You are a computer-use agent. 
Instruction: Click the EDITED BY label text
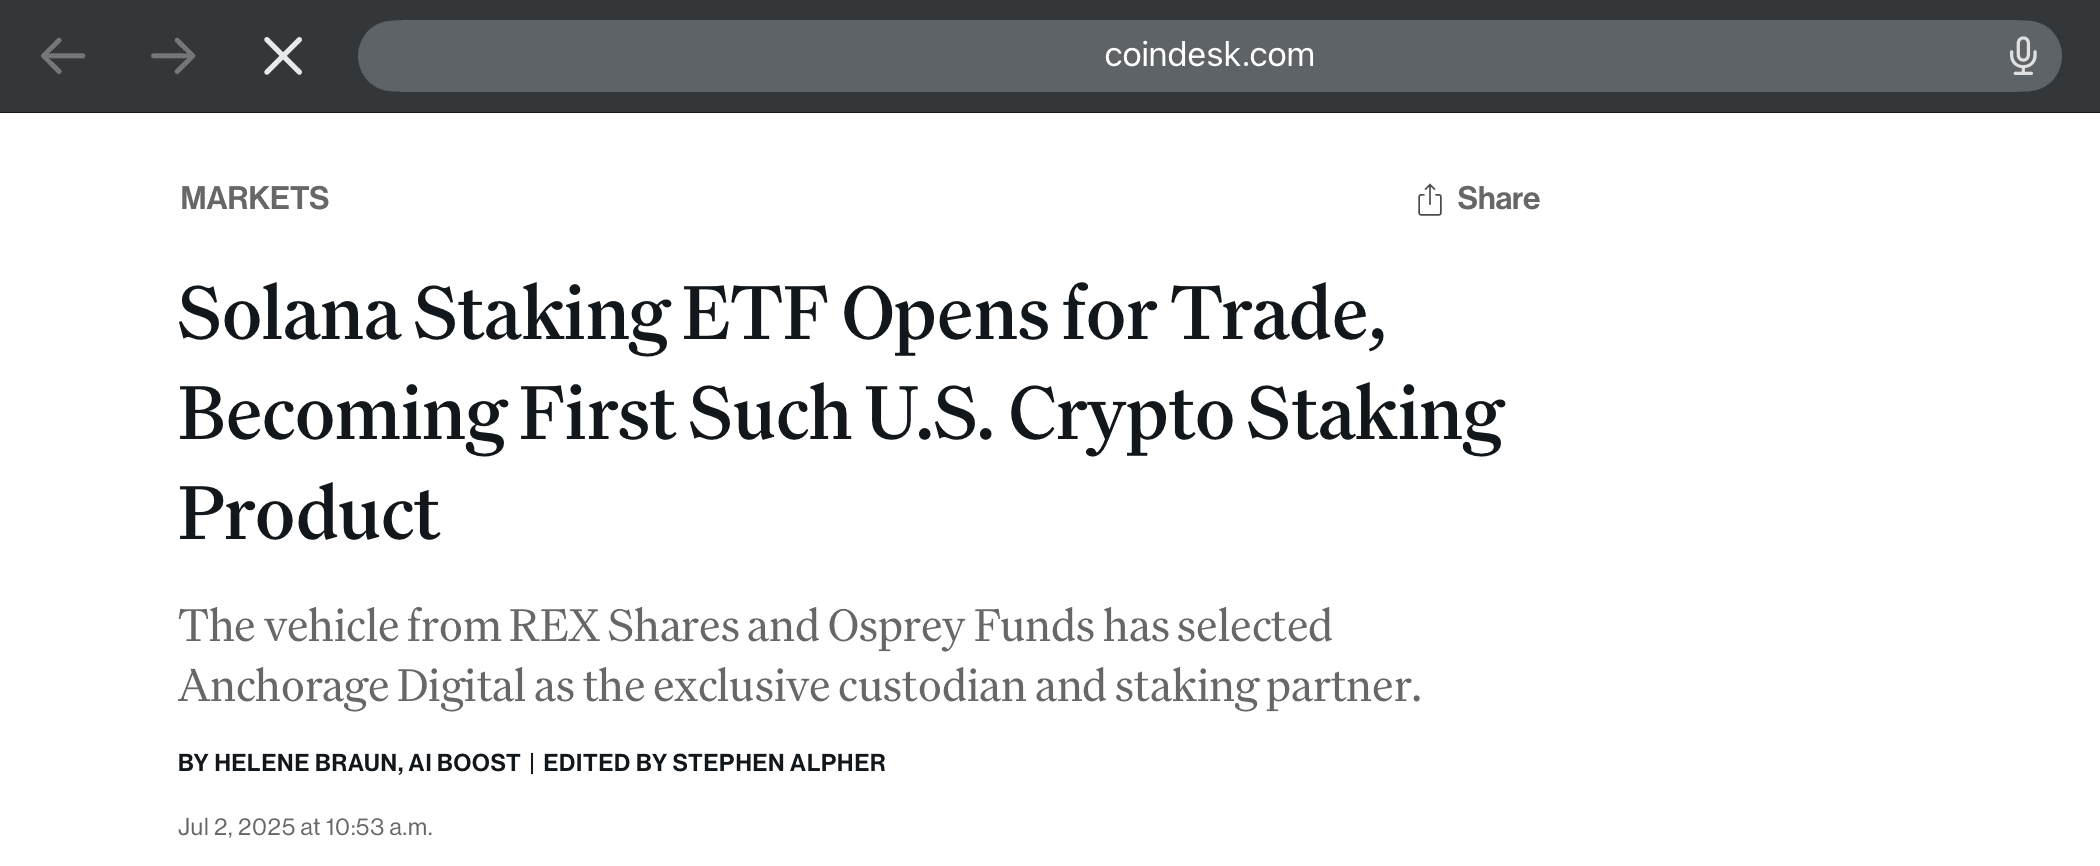[604, 763]
